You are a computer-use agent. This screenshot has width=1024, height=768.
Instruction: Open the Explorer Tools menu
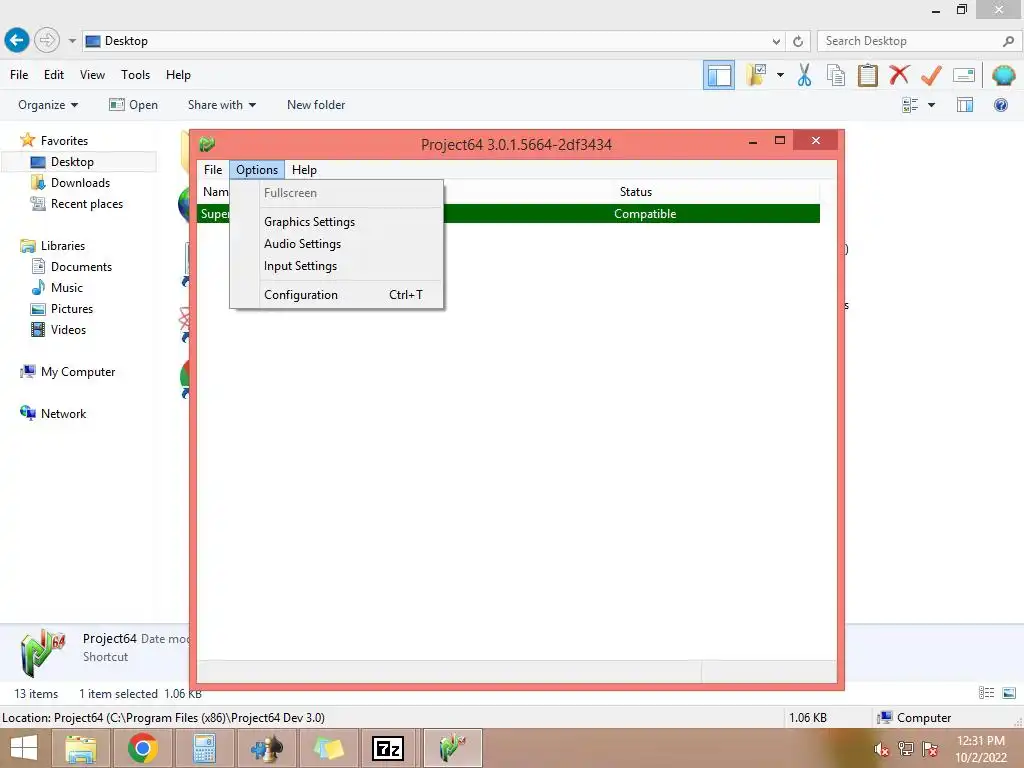pyautogui.click(x=135, y=74)
